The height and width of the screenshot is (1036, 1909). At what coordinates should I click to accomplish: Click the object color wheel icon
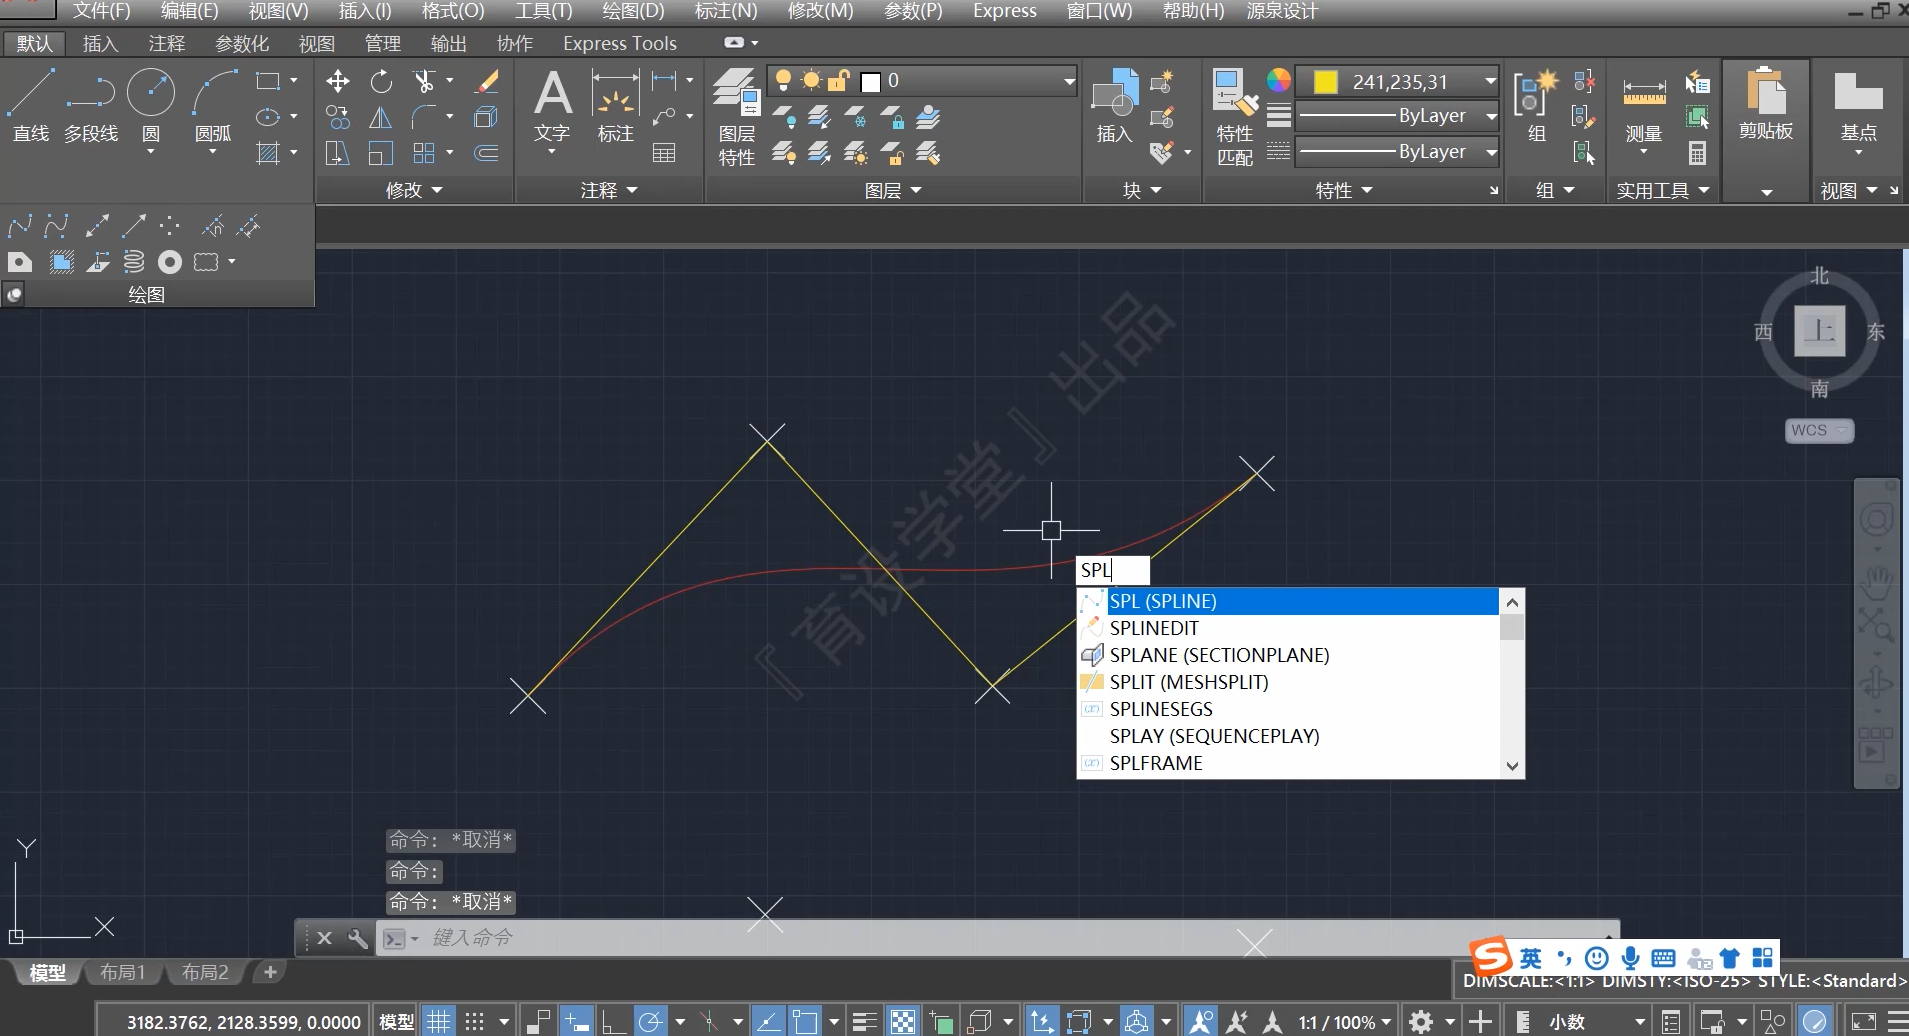point(1278,81)
